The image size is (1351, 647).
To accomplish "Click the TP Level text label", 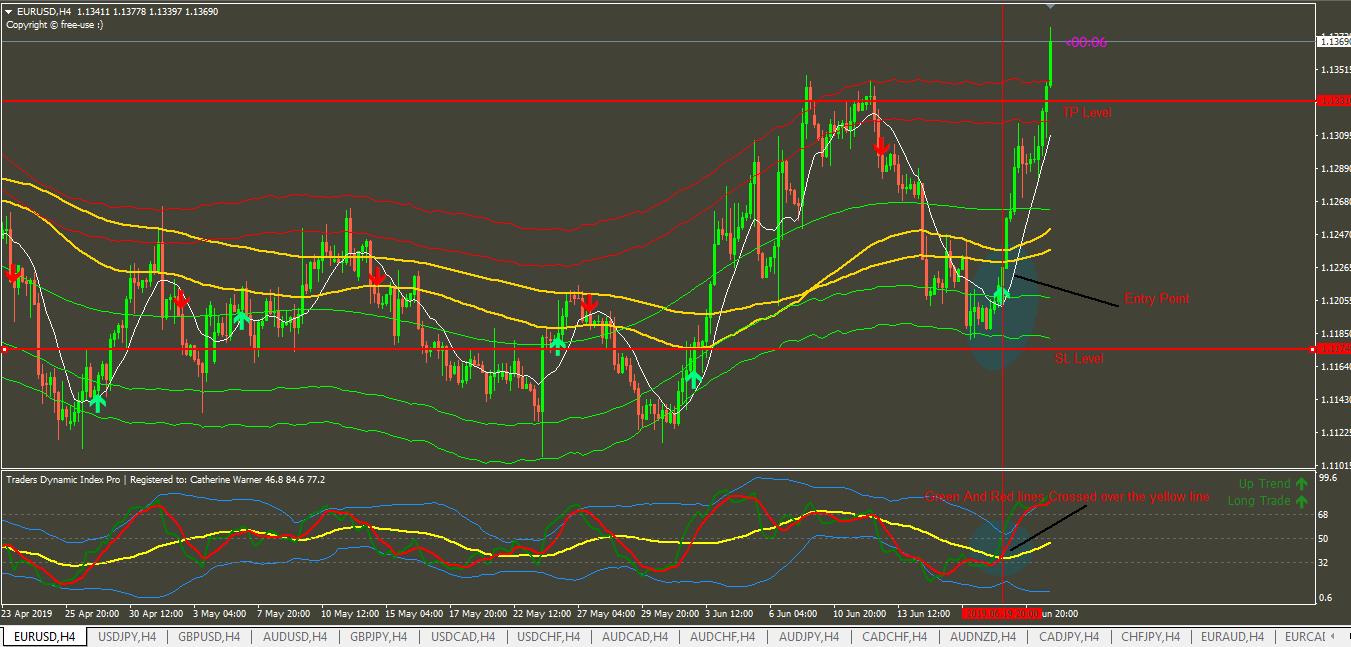I will [1087, 113].
